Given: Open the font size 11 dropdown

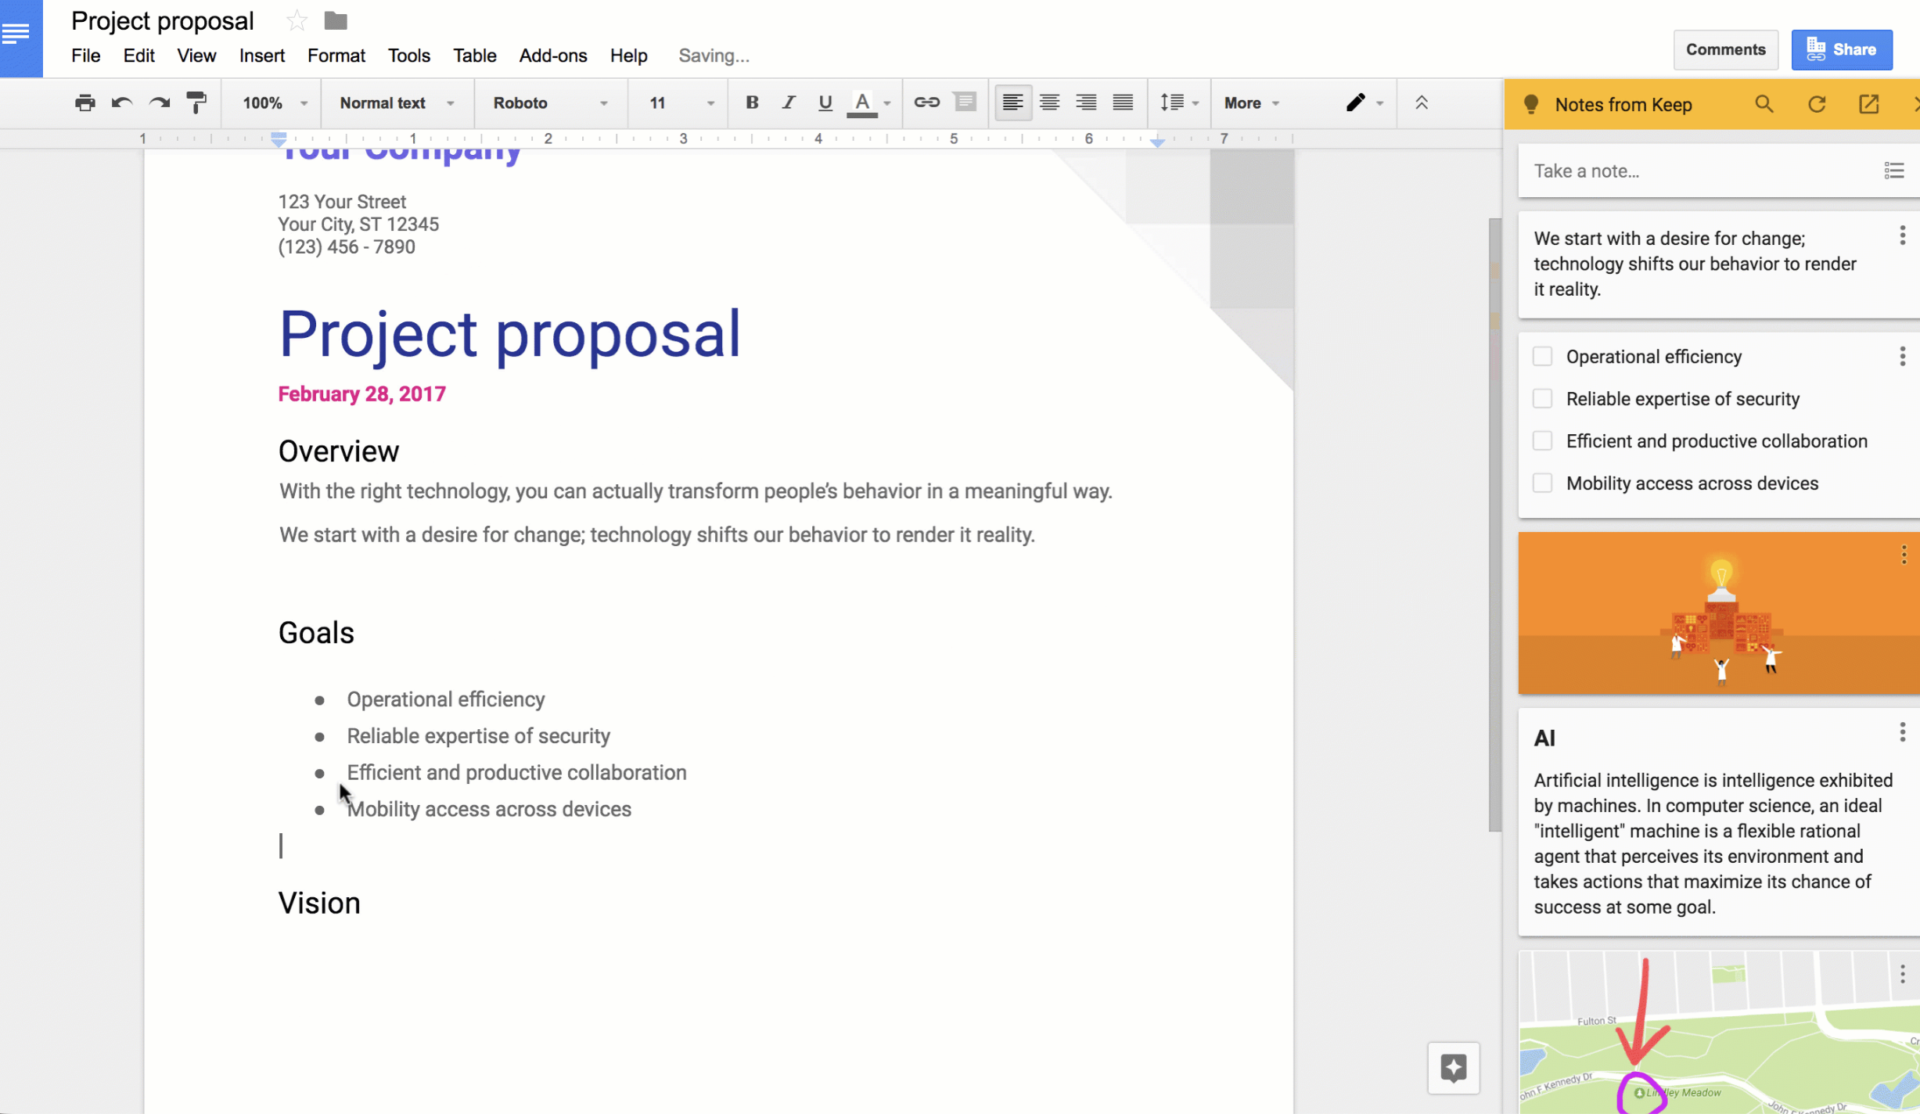Looking at the screenshot, I should click(x=682, y=103).
